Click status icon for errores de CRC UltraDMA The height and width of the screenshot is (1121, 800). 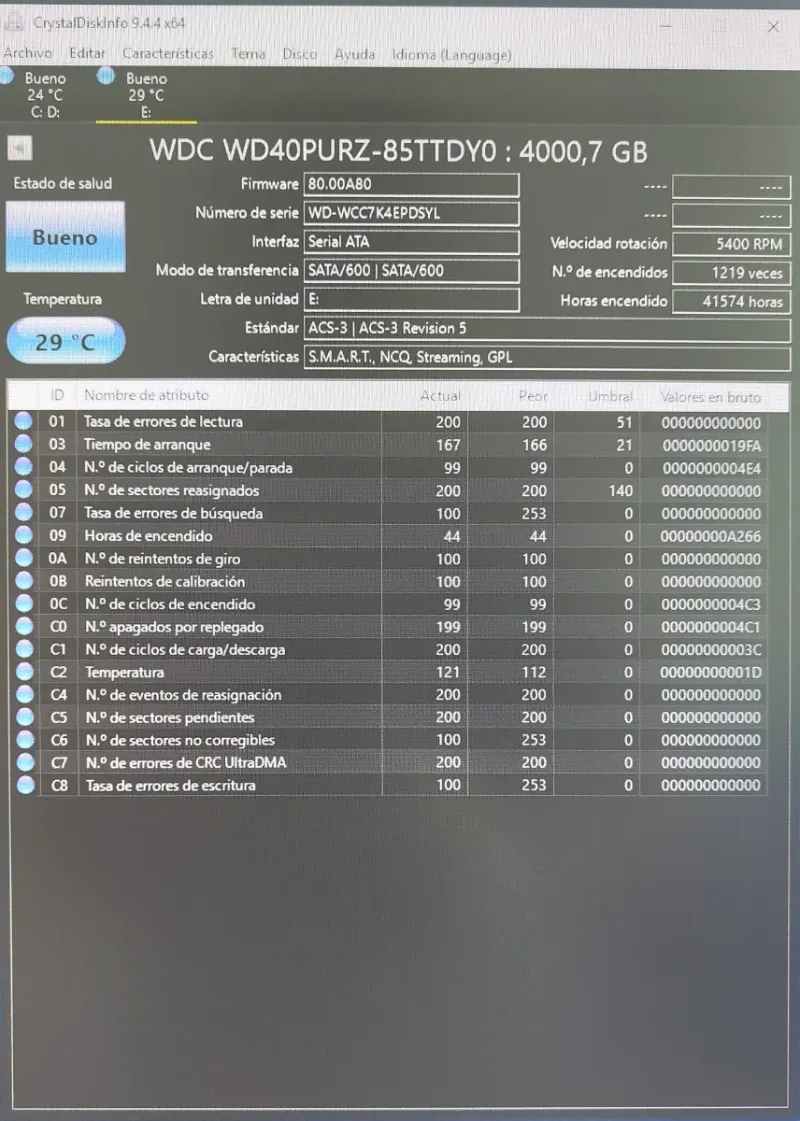(x=25, y=762)
